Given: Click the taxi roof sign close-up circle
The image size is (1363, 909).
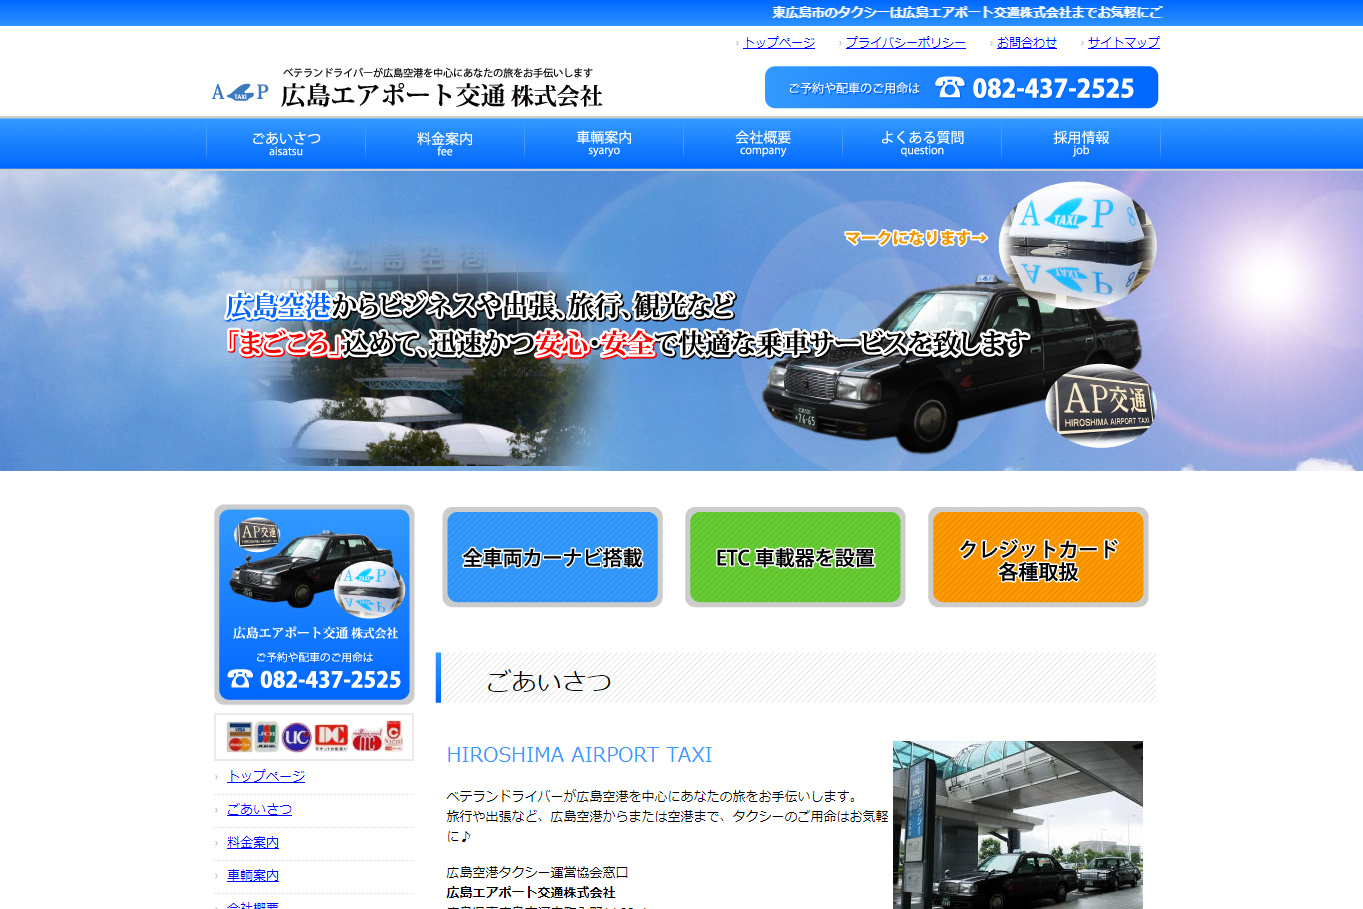Looking at the screenshot, I should (1080, 246).
